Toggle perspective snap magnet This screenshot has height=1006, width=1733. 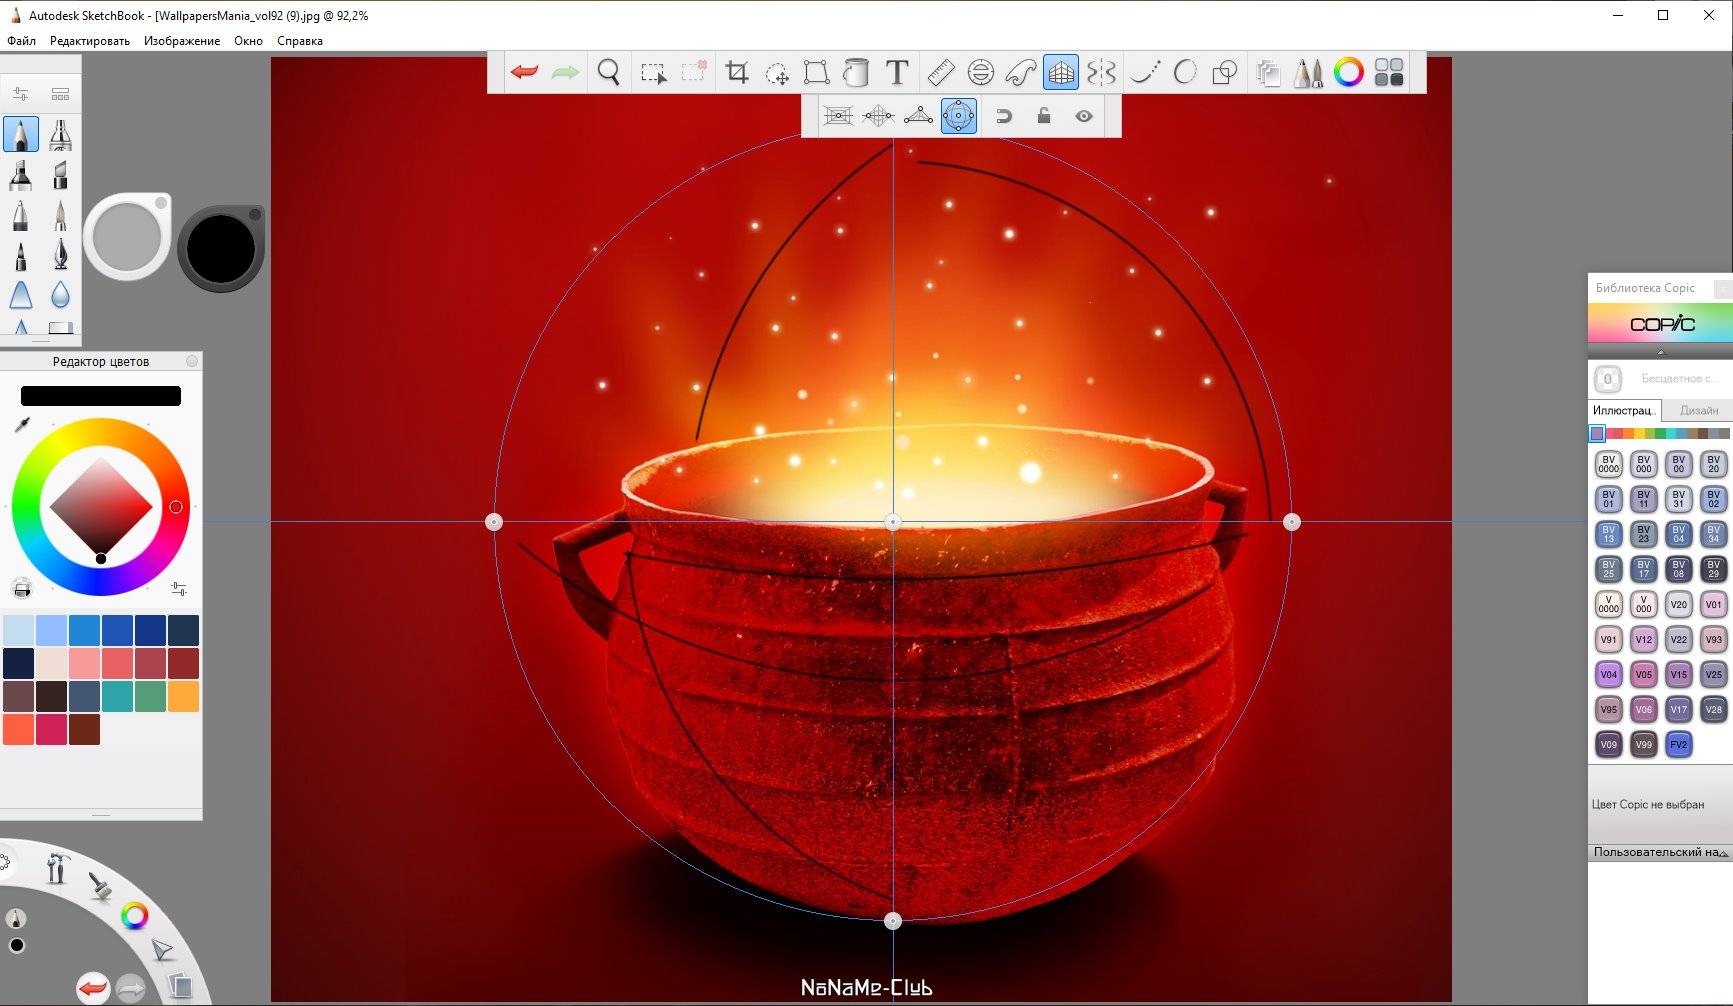1004,116
